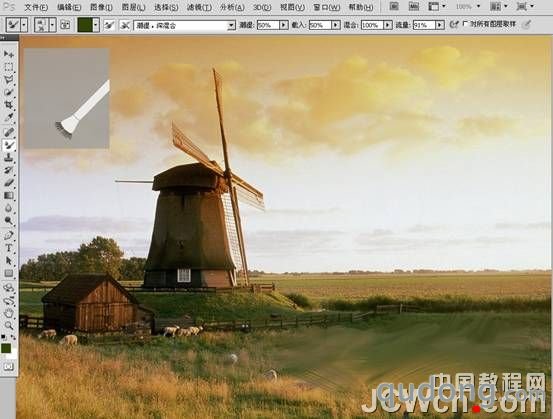Toggle Quick Mask mode

(x=8, y=367)
